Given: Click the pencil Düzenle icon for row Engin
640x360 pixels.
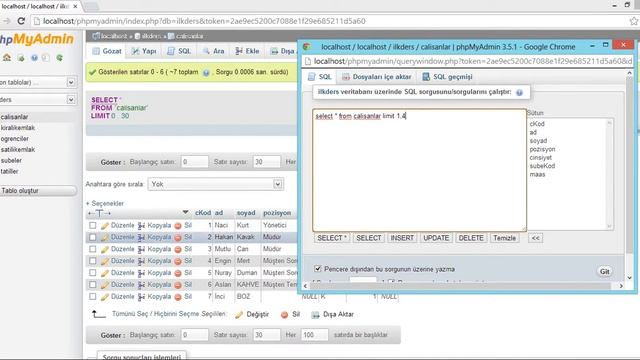Looking at the screenshot, I should point(105,261).
